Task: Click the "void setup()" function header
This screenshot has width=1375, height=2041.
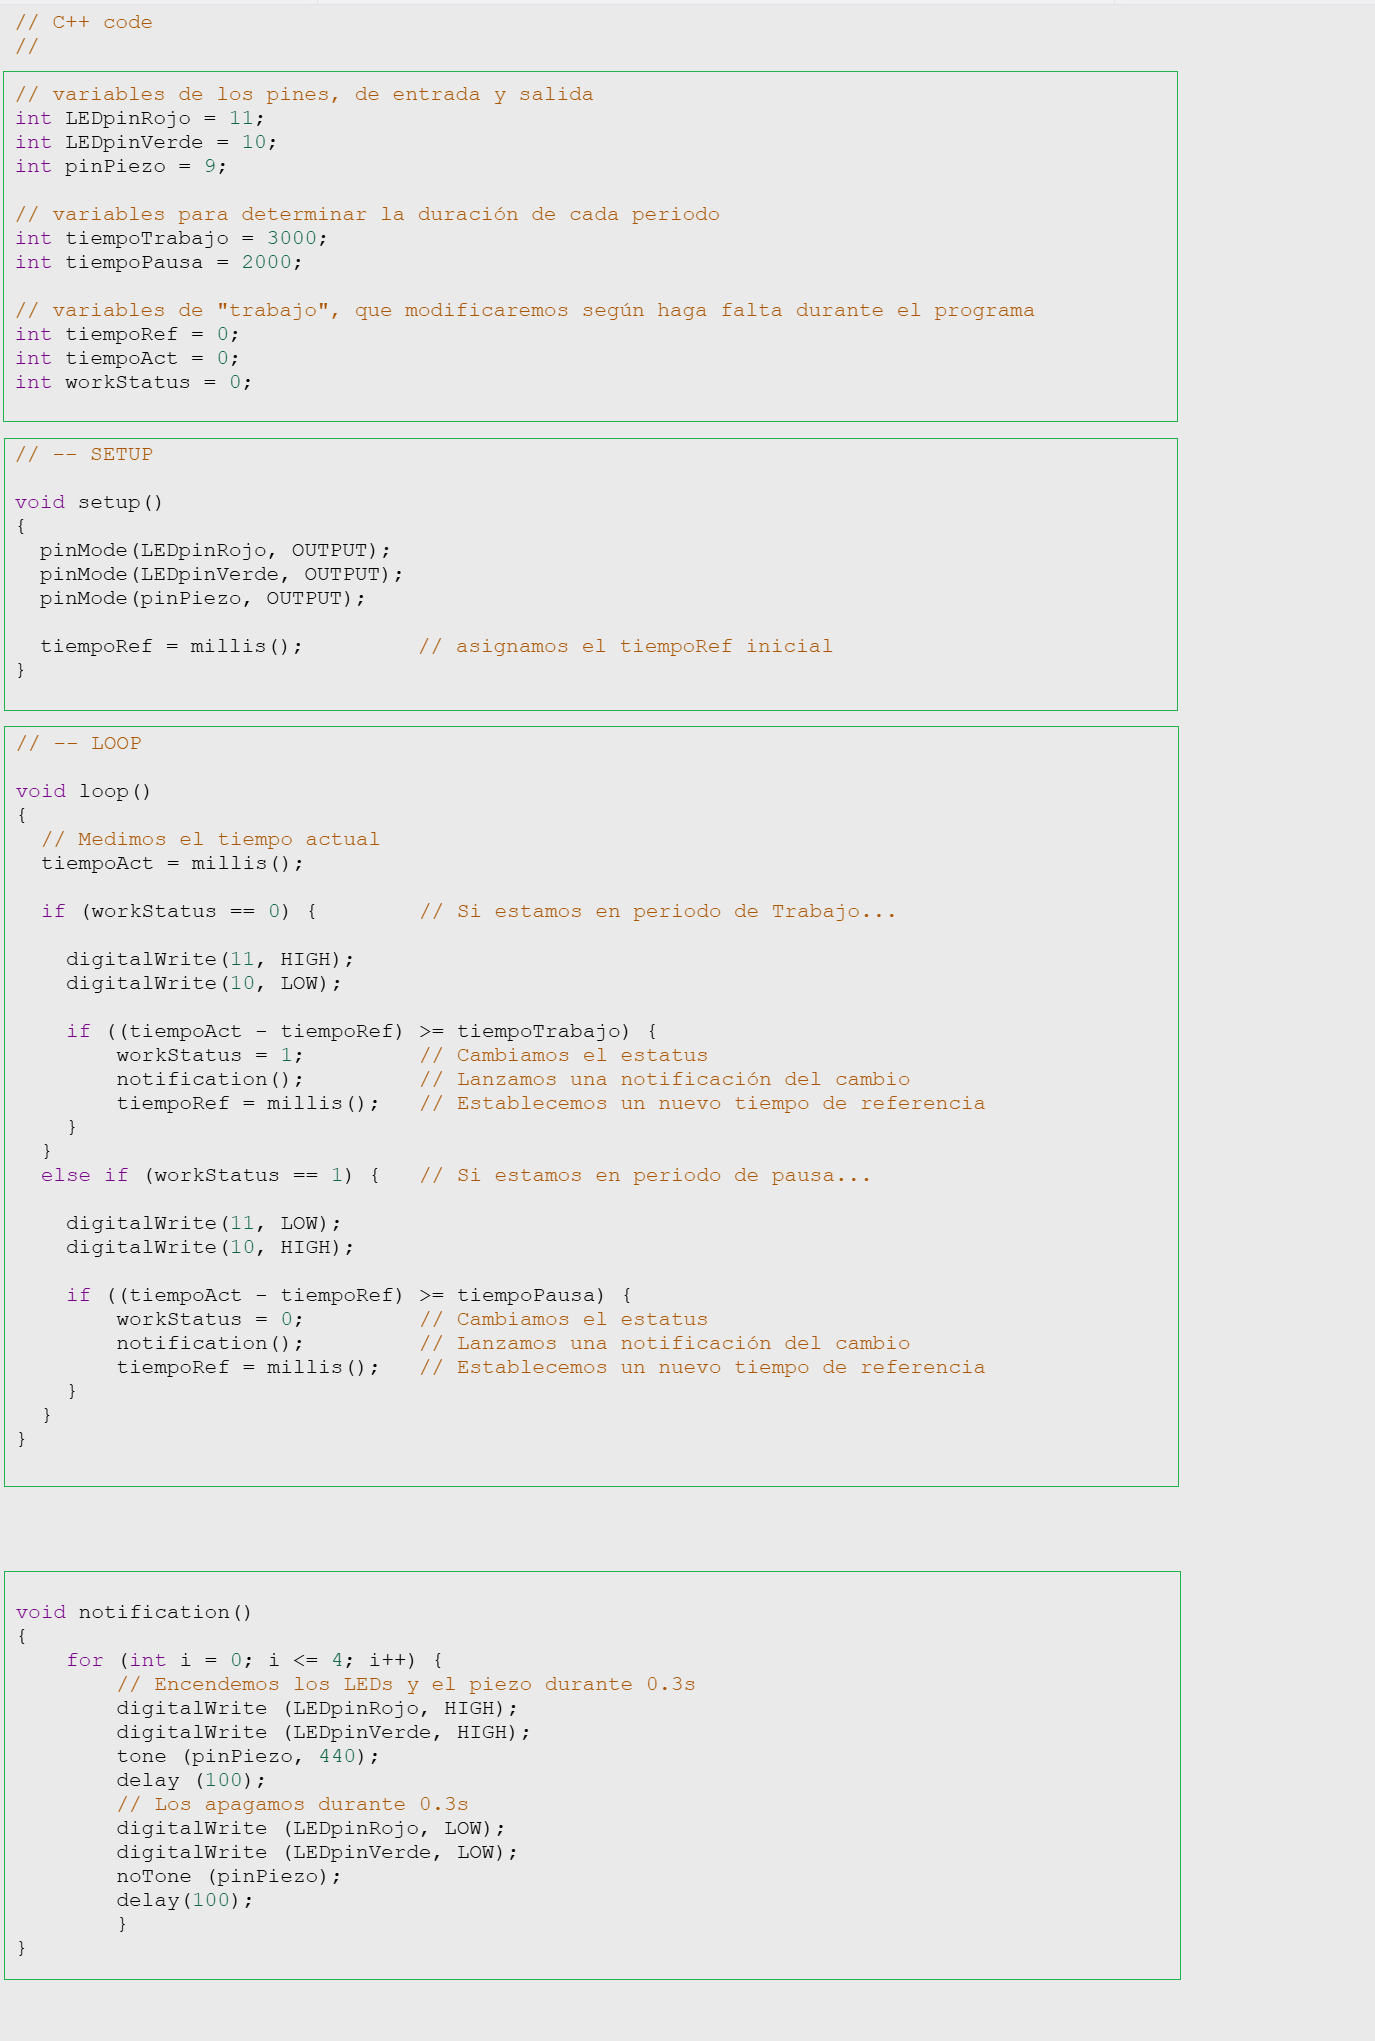Action: pos(88,502)
